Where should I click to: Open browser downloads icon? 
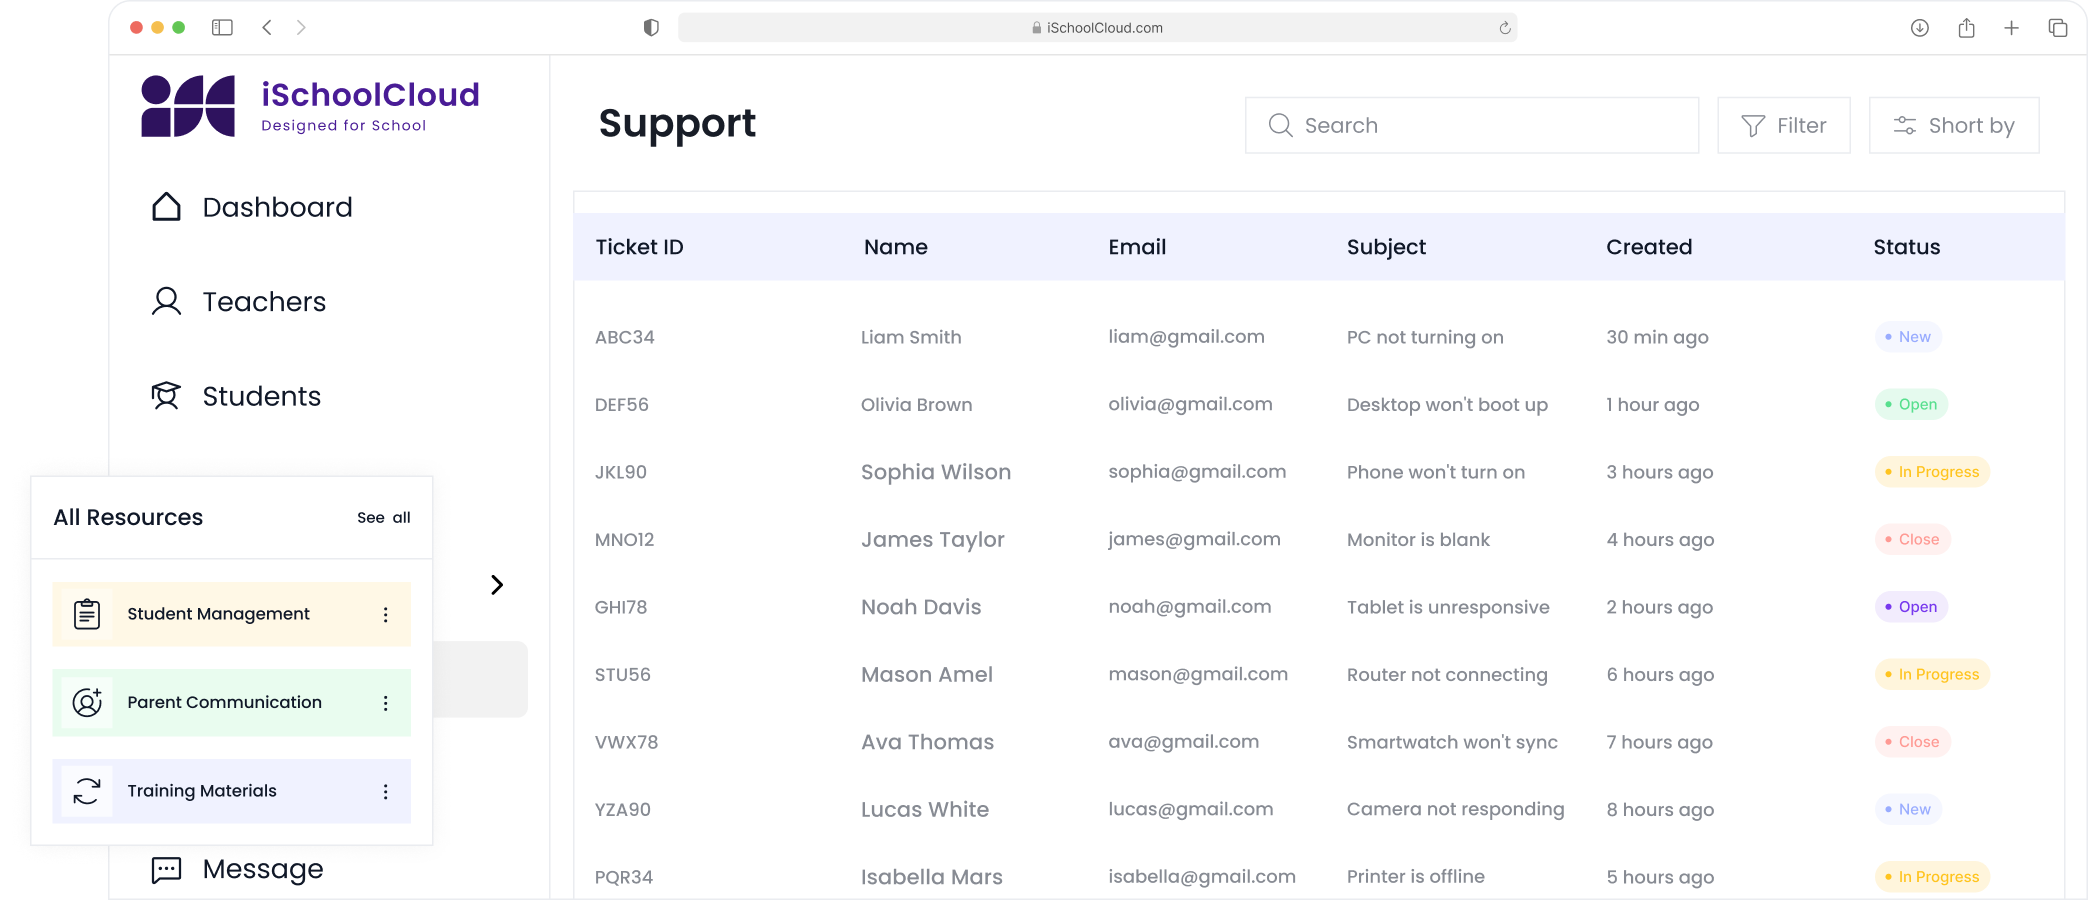pos(1919,28)
